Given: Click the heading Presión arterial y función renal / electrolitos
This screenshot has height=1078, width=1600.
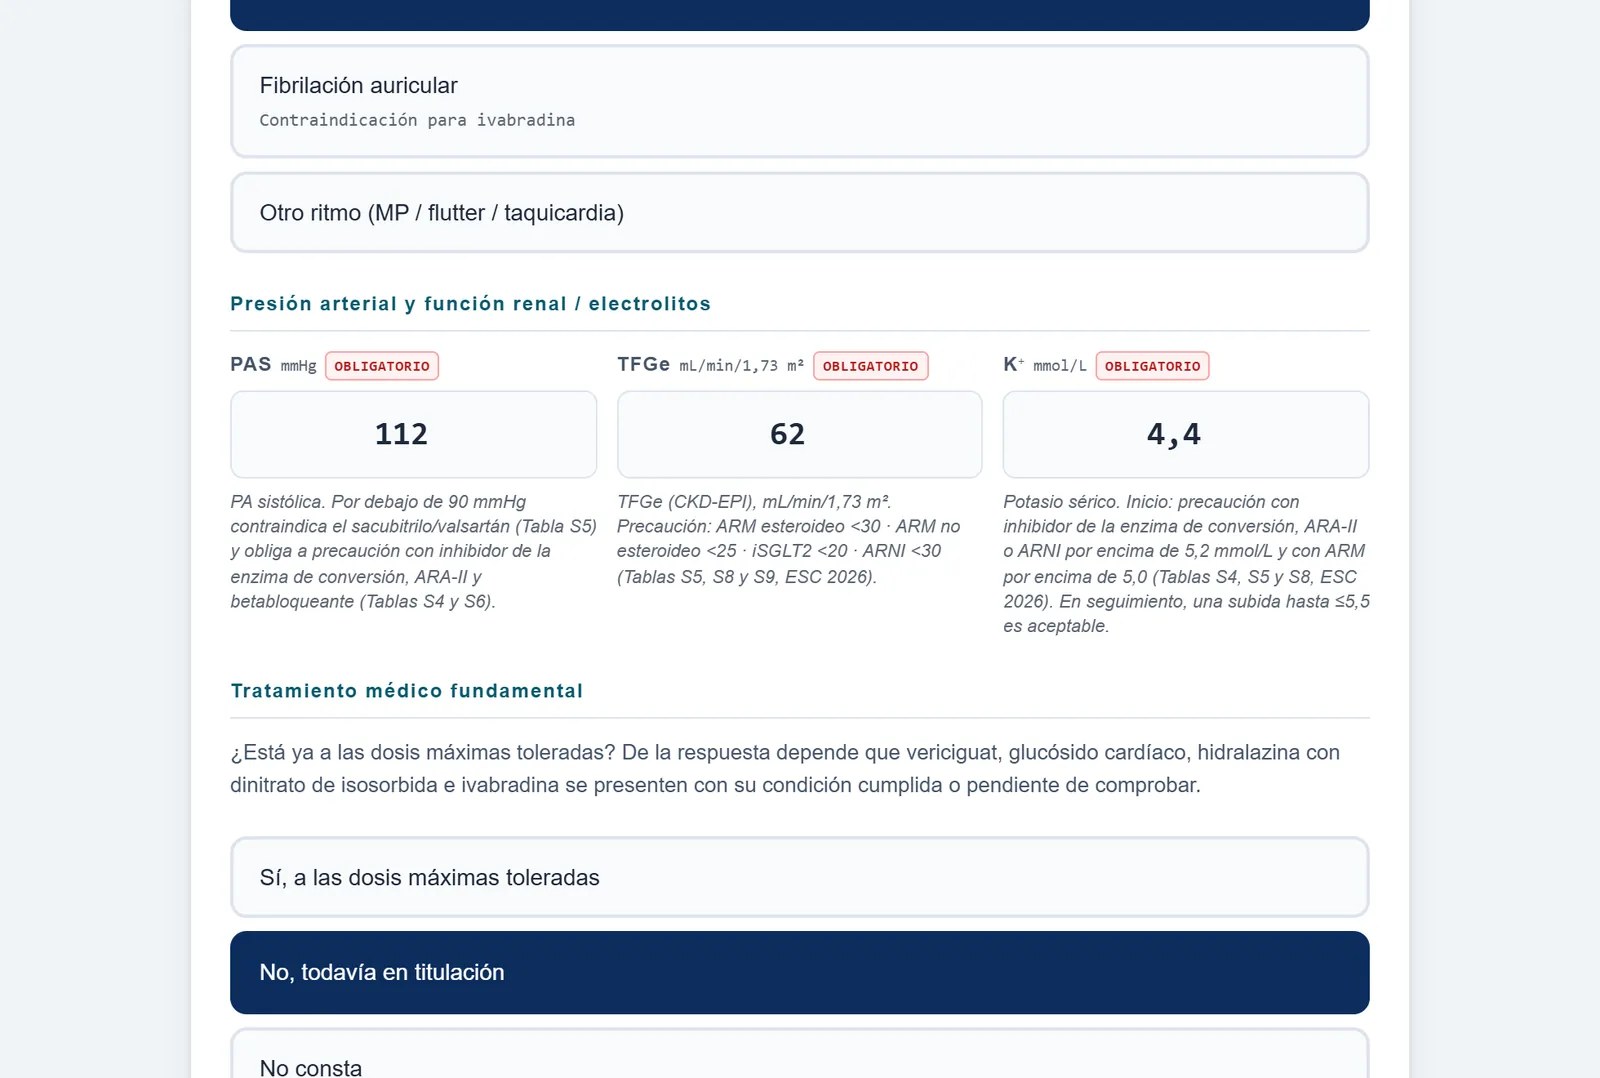Looking at the screenshot, I should pyautogui.click(x=470, y=304).
